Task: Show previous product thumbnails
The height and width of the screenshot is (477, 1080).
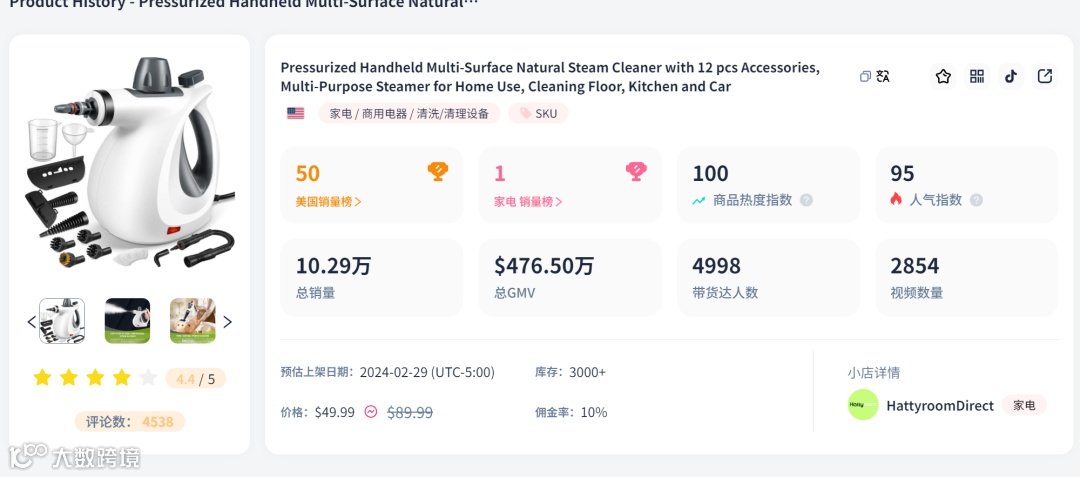Action: tap(31, 322)
